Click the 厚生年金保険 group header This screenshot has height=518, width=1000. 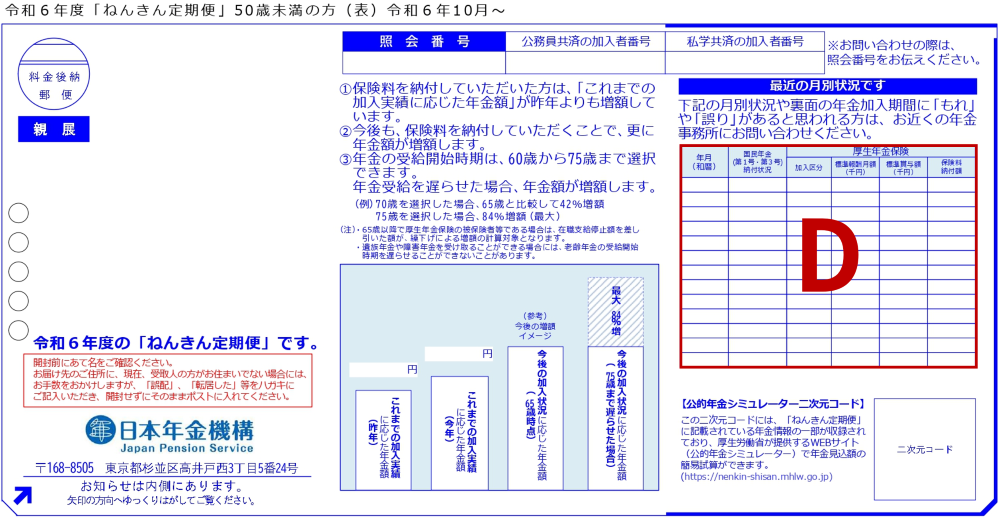point(881,152)
